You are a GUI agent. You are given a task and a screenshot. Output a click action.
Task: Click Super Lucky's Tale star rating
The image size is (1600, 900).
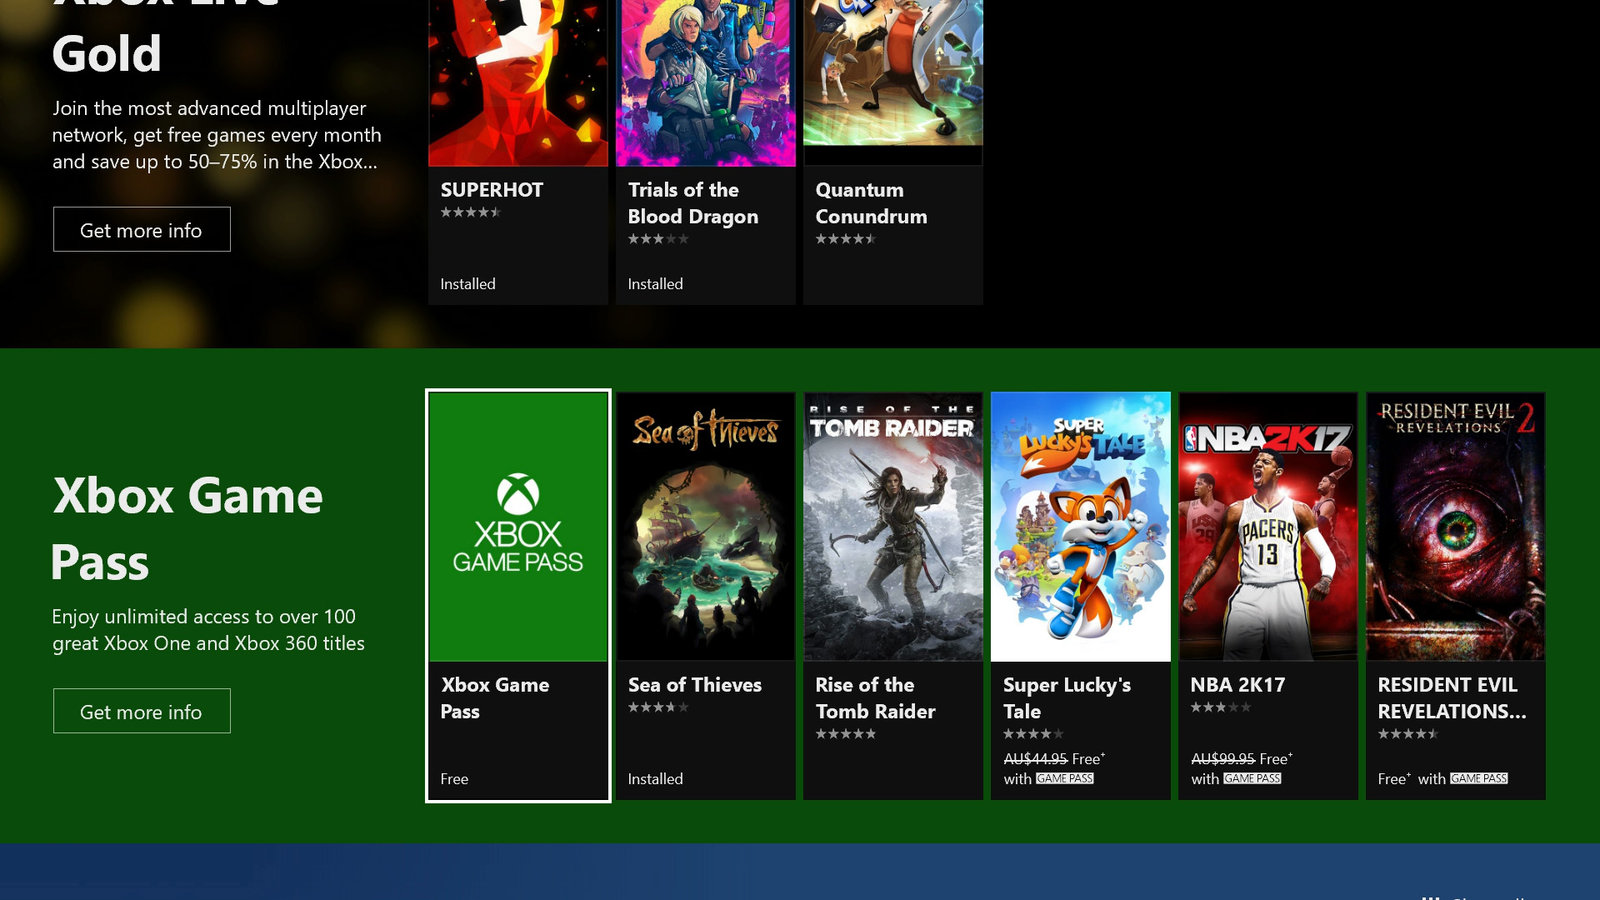[x=1033, y=734]
